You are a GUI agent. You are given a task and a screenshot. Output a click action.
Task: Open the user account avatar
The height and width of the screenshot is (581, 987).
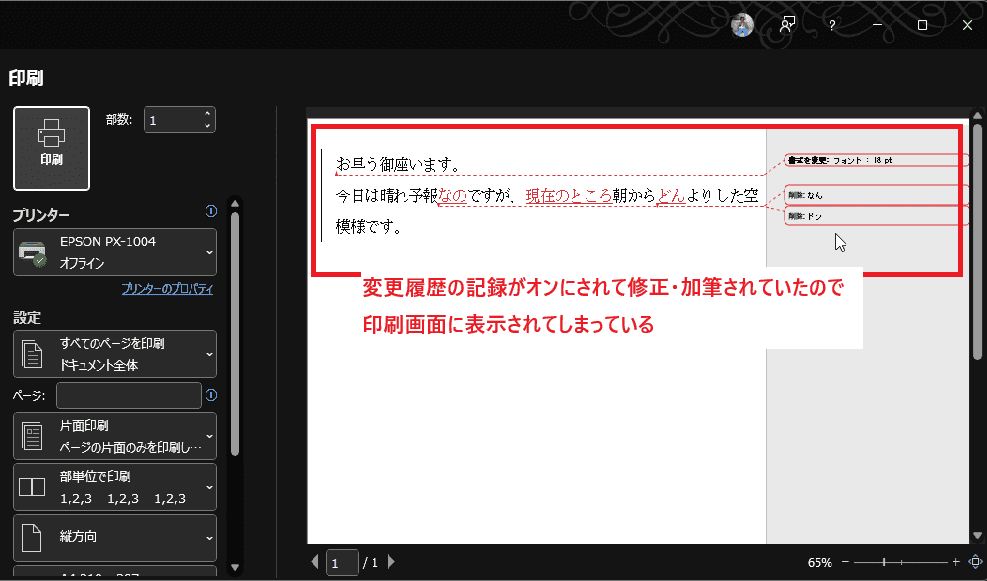[742, 25]
